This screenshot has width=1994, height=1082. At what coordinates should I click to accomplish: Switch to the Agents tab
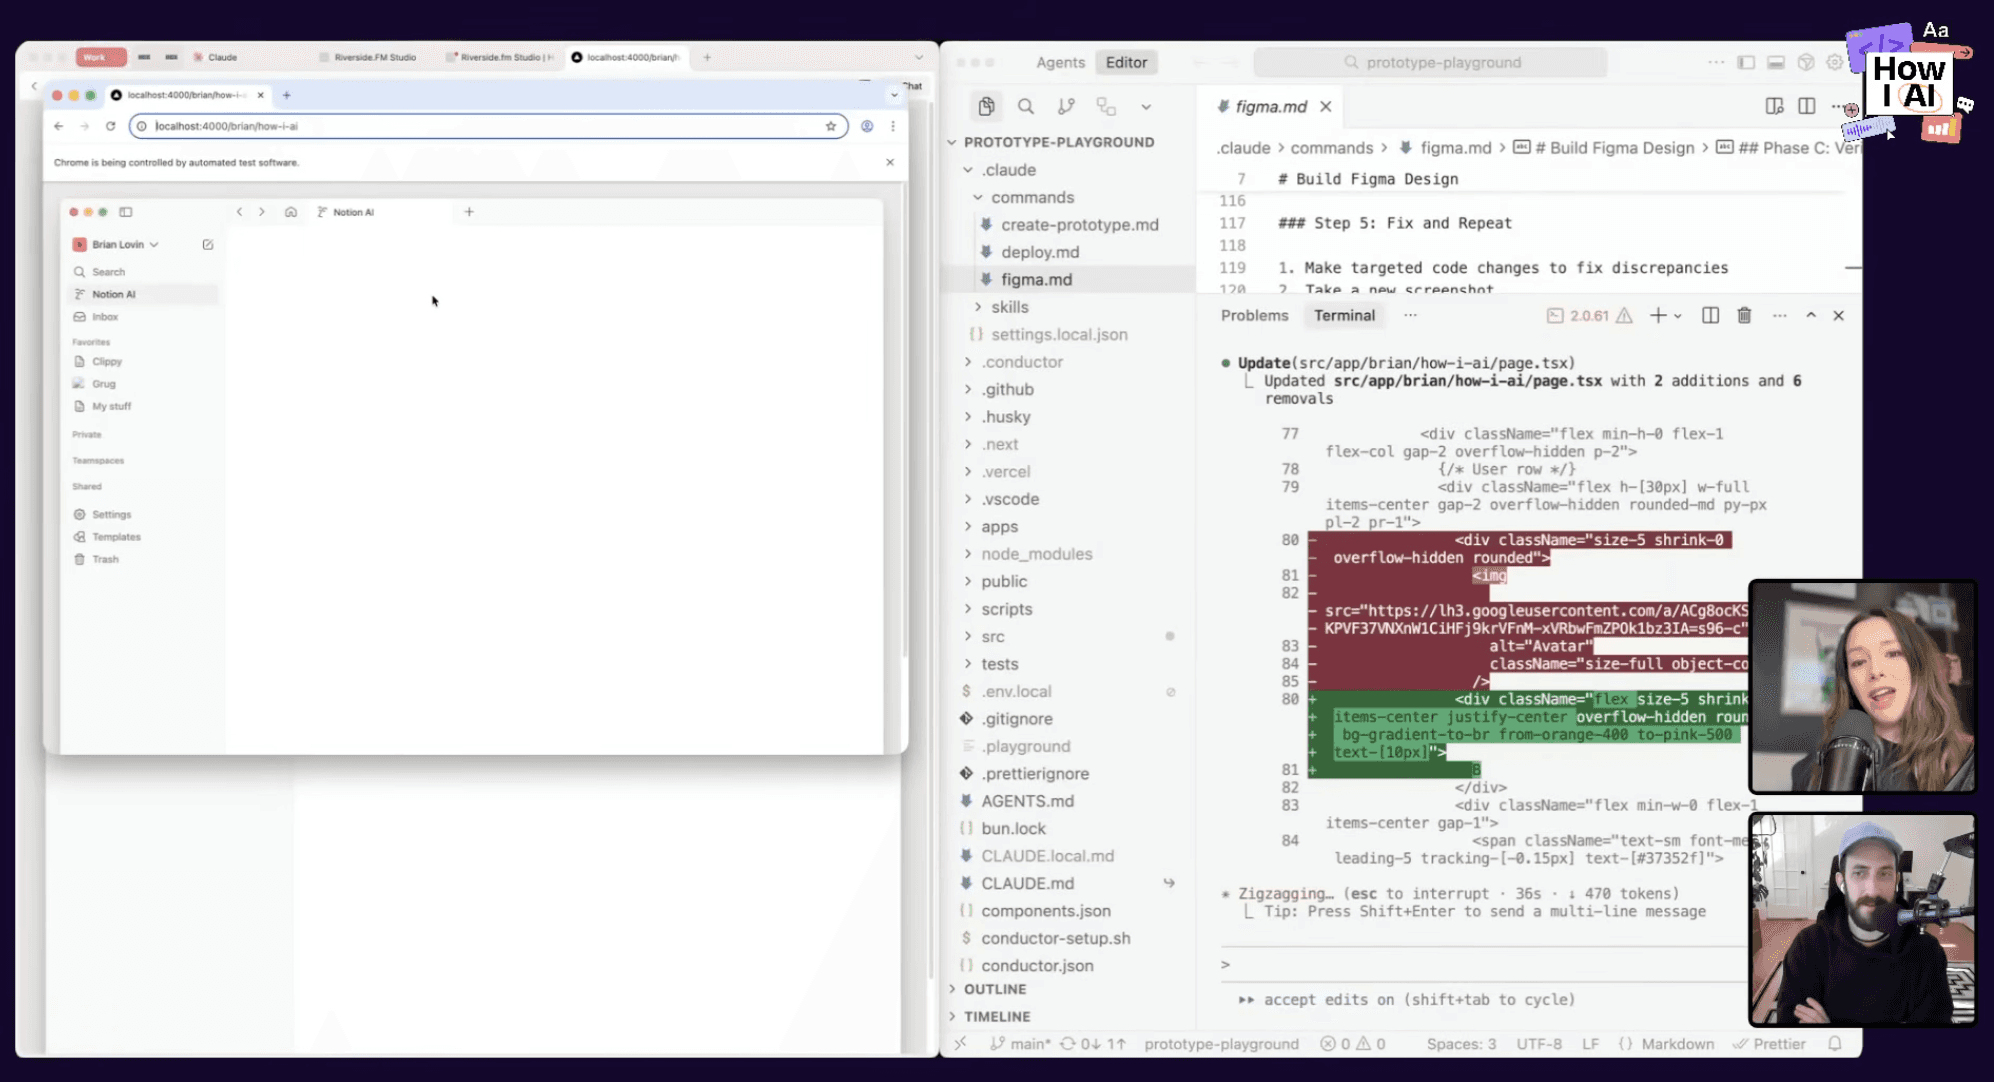tap(1060, 62)
